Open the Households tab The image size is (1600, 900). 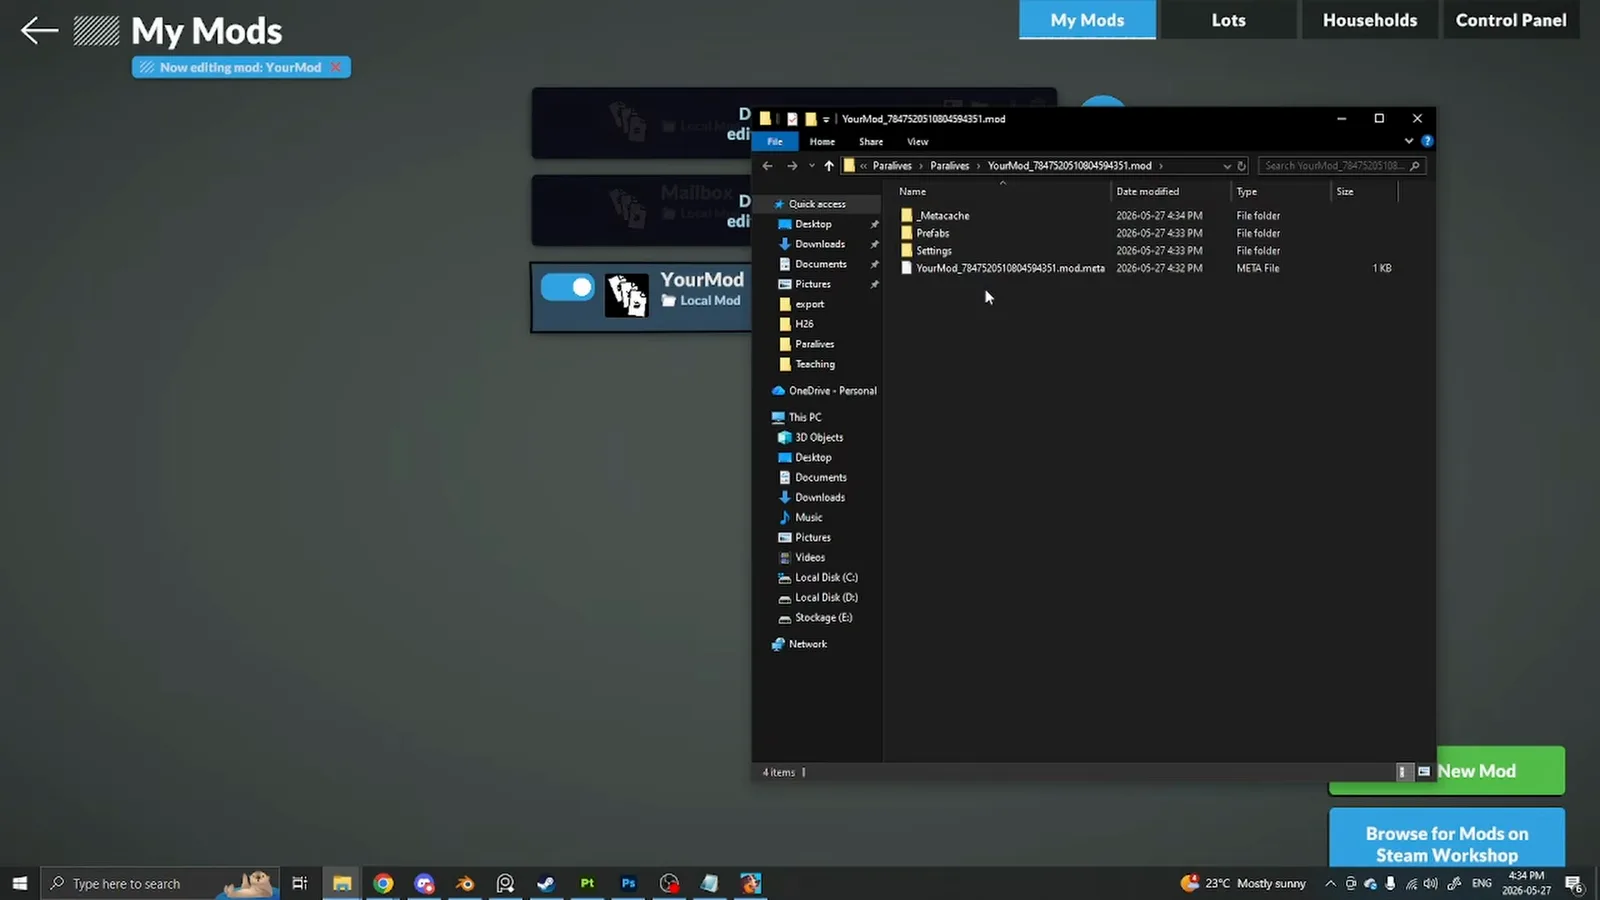[x=1370, y=20]
